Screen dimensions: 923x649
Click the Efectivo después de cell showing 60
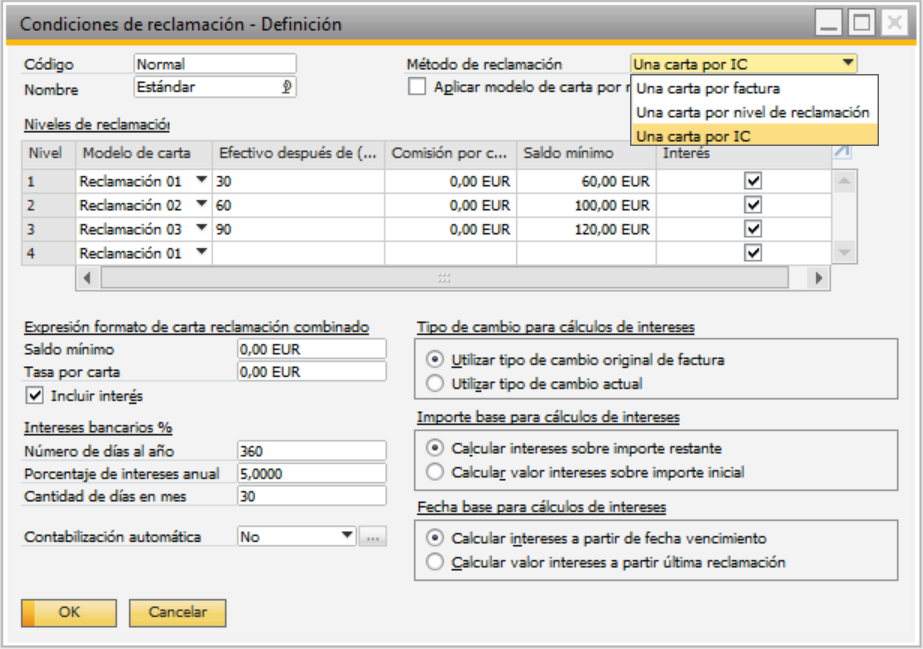pyautogui.click(x=298, y=205)
